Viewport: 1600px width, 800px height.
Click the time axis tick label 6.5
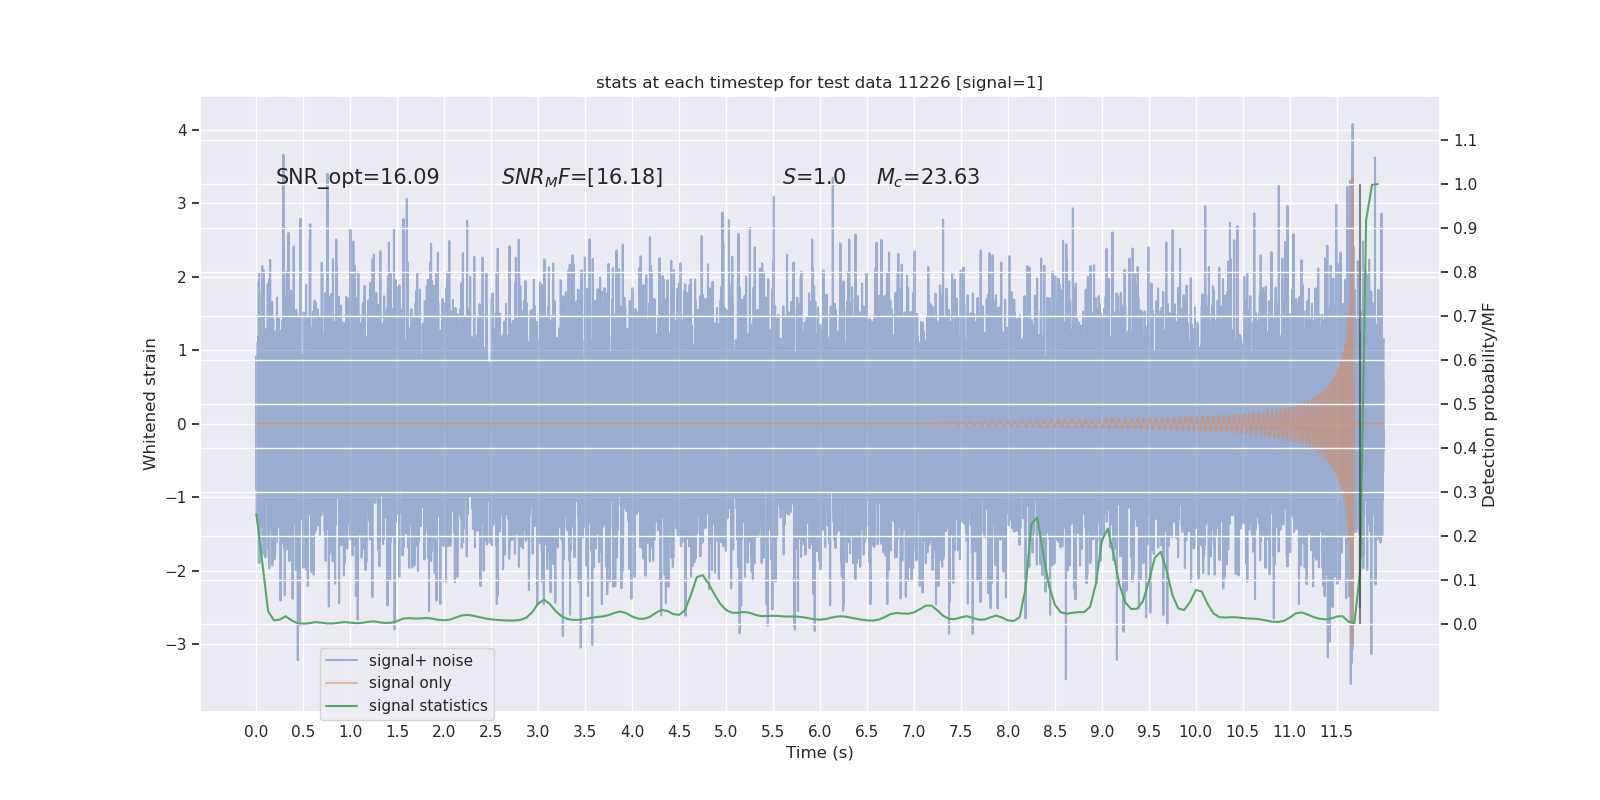[x=867, y=731]
